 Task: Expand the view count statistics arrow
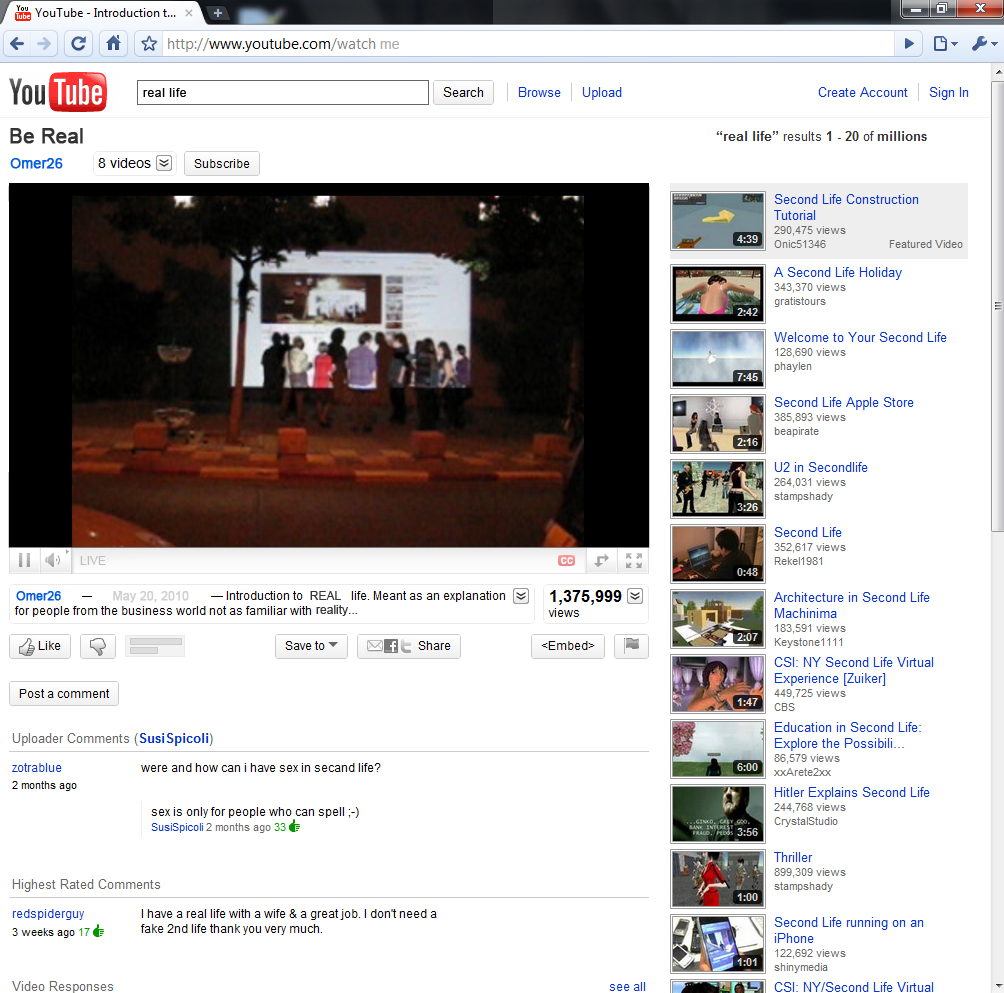click(x=635, y=596)
